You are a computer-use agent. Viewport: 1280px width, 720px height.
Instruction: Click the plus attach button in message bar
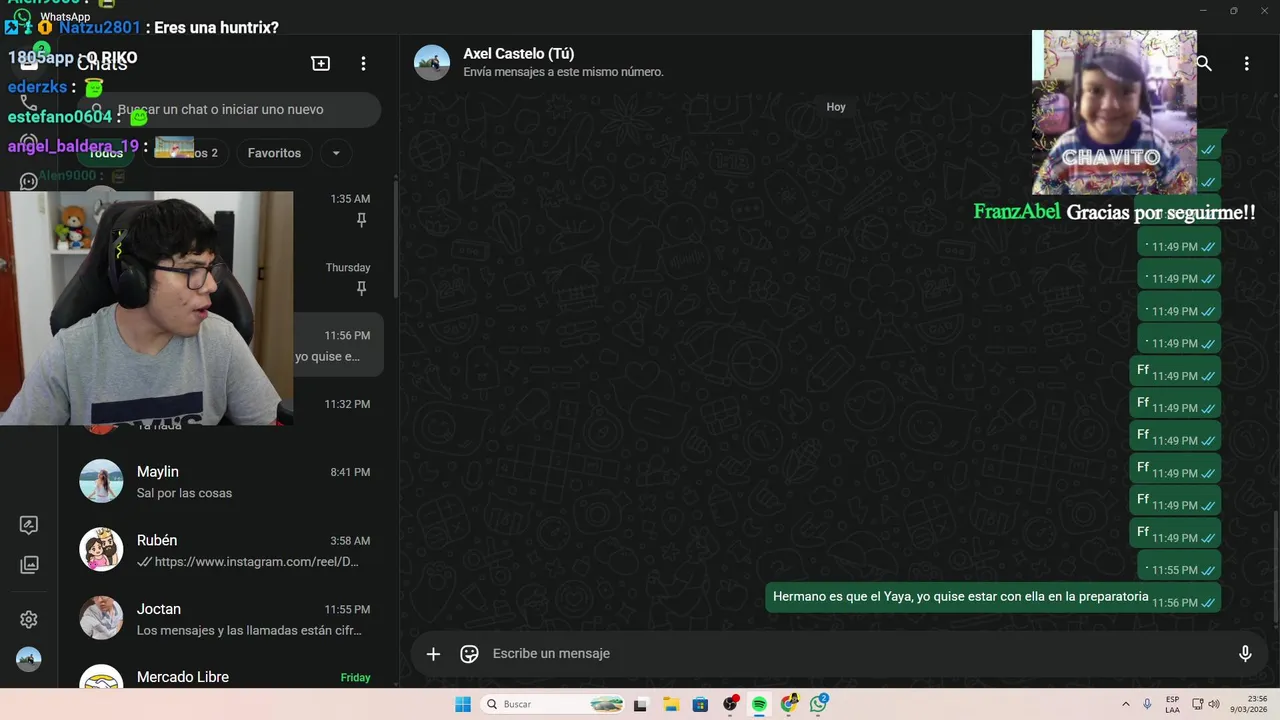click(x=433, y=654)
